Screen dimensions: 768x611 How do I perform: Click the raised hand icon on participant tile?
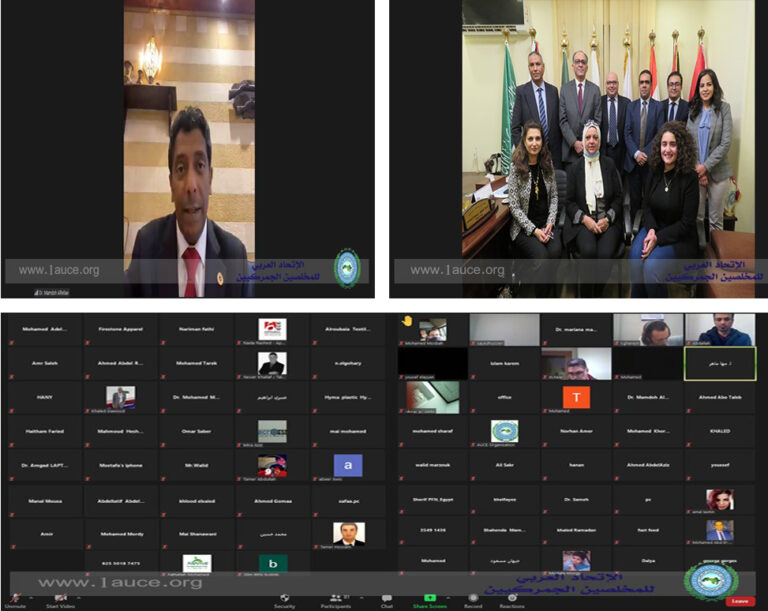click(x=407, y=322)
